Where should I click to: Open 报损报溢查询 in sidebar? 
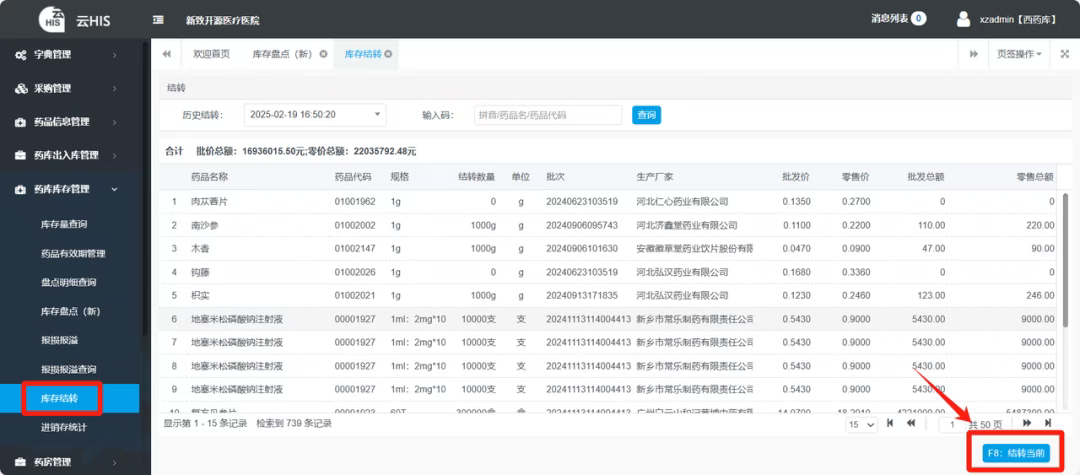pos(68,370)
